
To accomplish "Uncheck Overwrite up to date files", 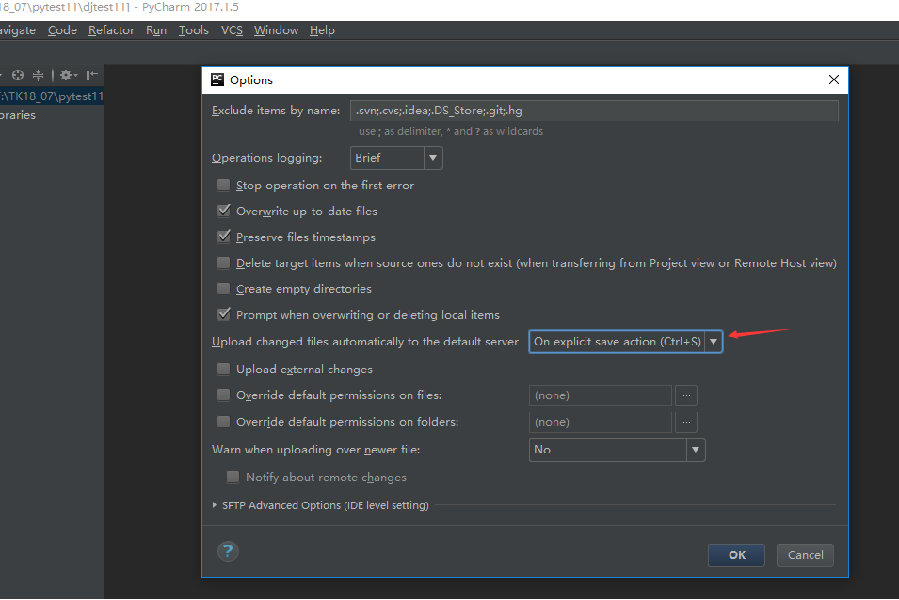I will pos(224,211).
